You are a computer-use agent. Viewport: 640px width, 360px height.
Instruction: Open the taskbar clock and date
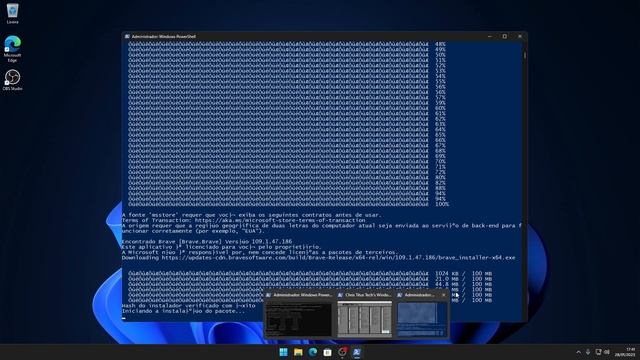click(x=626, y=352)
